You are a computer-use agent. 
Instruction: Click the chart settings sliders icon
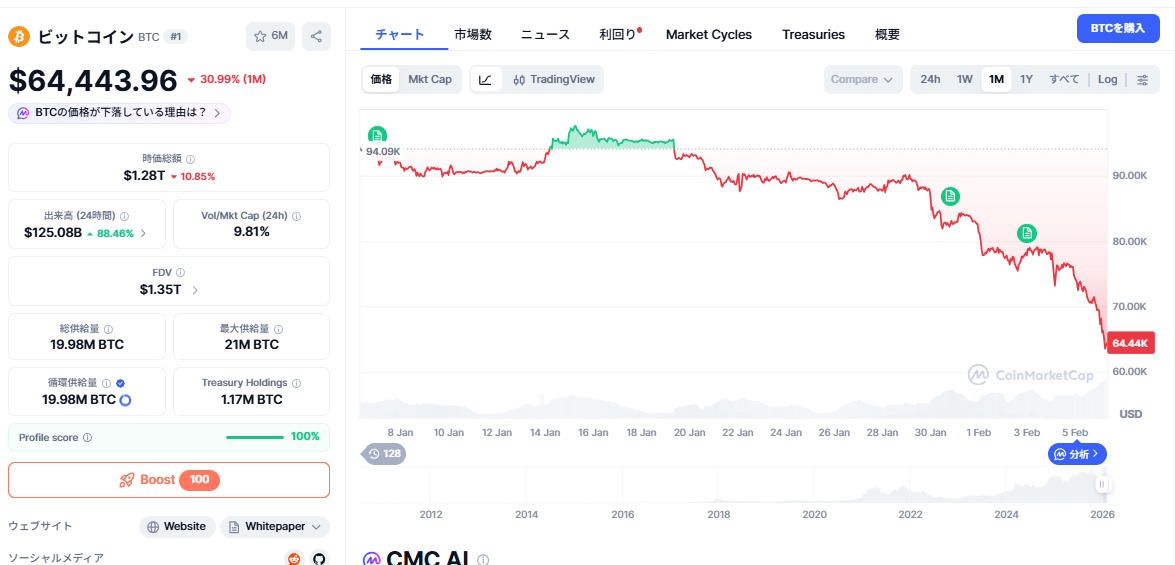tap(1143, 80)
